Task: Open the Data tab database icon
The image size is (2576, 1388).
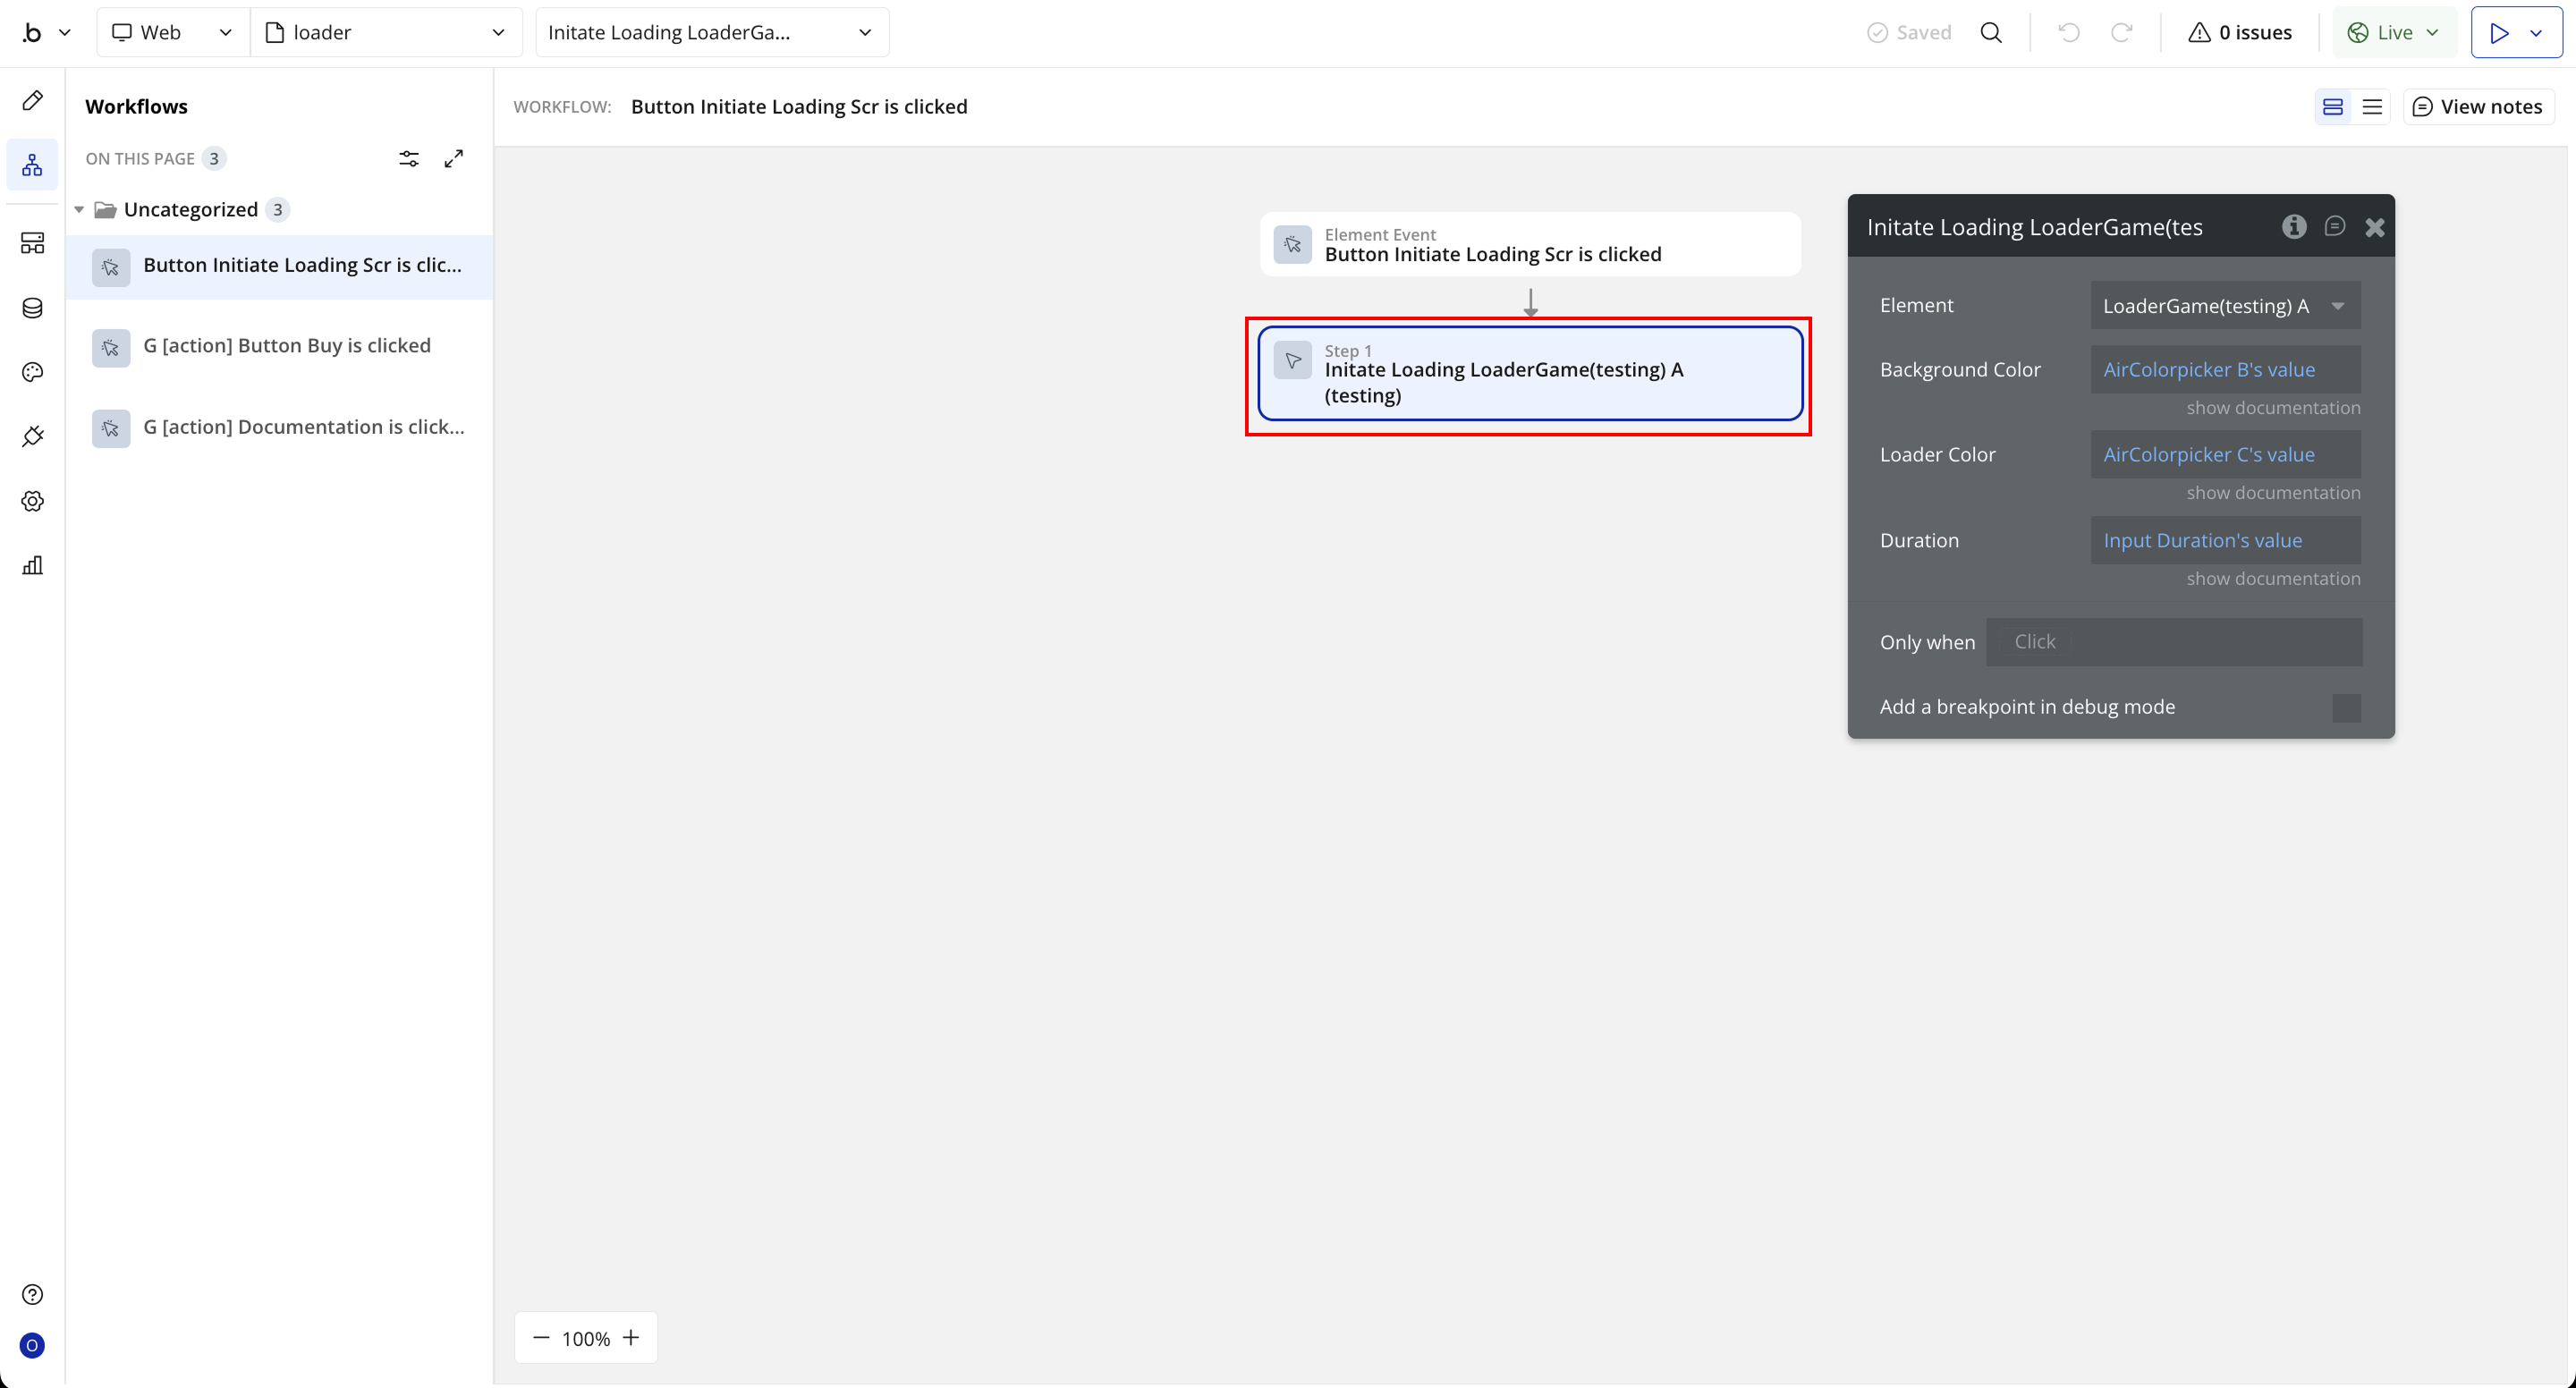Action: [x=32, y=308]
